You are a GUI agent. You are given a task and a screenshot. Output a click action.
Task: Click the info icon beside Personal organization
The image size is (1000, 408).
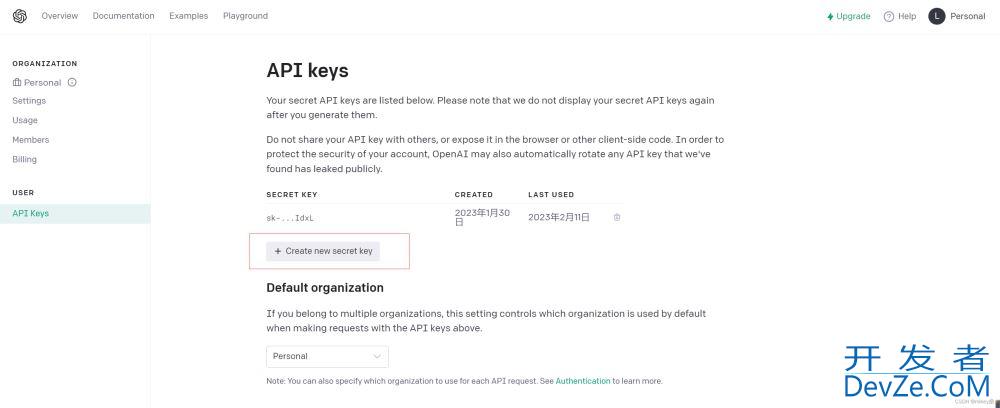pos(72,82)
